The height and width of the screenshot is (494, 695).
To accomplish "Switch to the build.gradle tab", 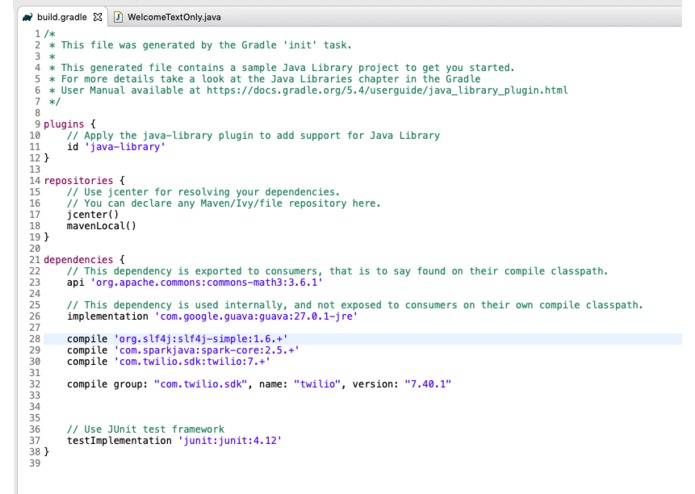I will (x=62, y=17).
